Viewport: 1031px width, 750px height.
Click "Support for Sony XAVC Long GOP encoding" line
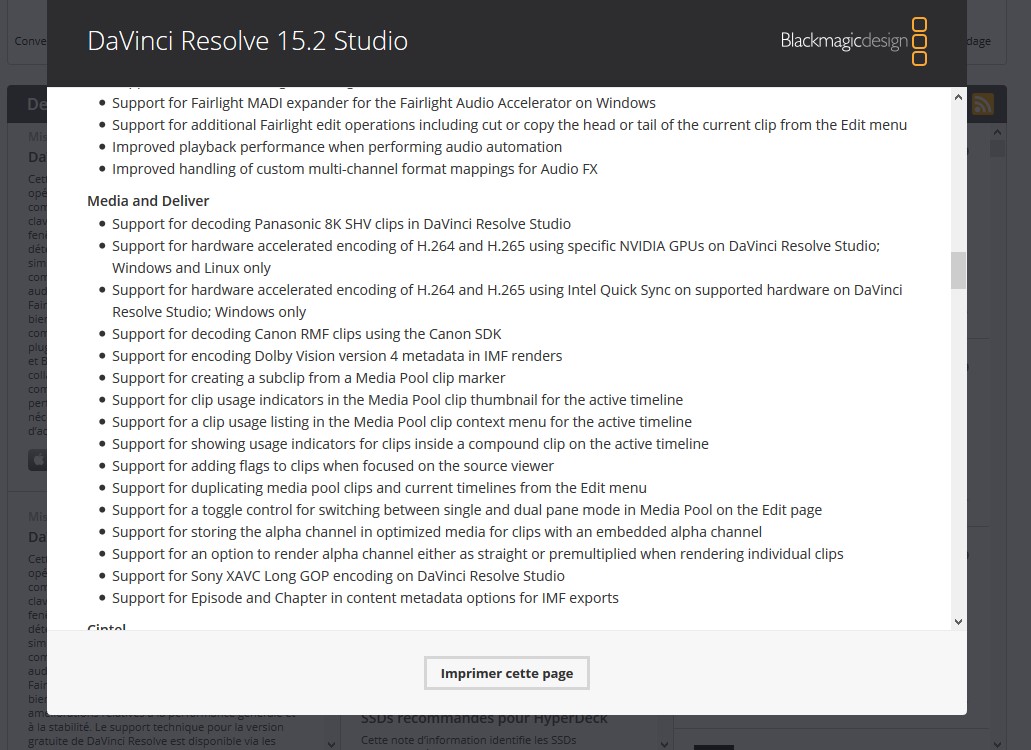[x=338, y=576]
